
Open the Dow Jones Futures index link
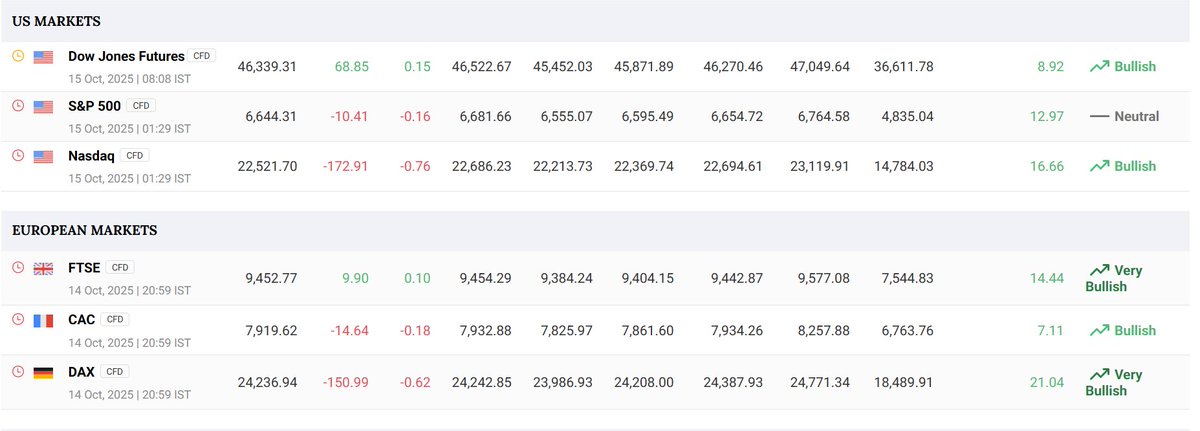click(126, 56)
